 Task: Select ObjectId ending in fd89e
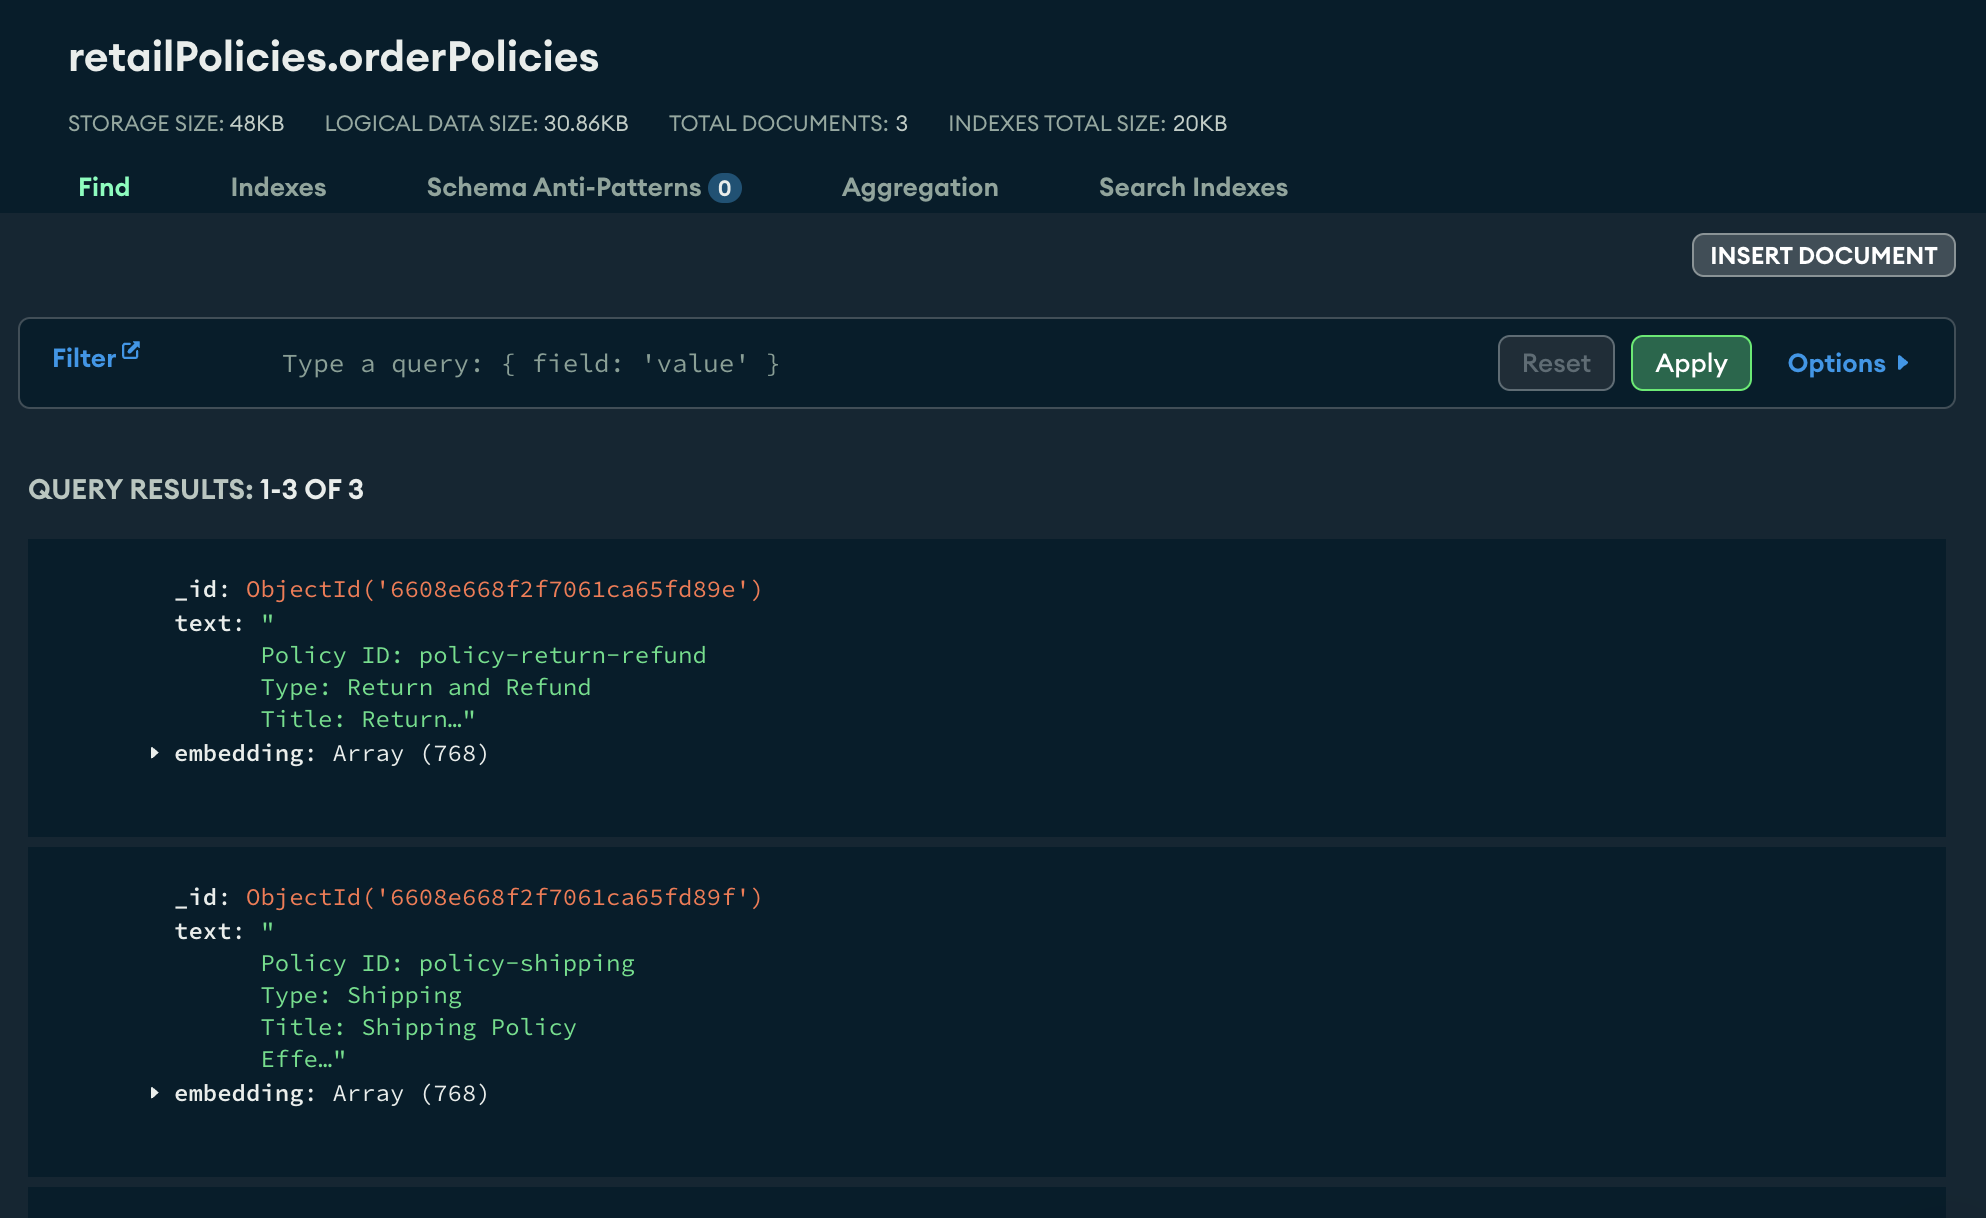[504, 589]
